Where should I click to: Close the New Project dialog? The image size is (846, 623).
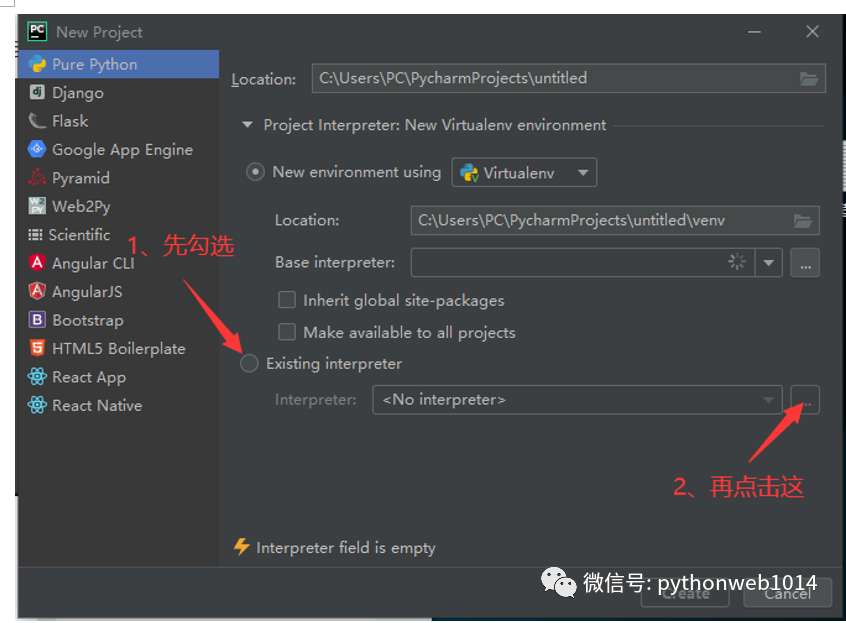coord(813,32)
